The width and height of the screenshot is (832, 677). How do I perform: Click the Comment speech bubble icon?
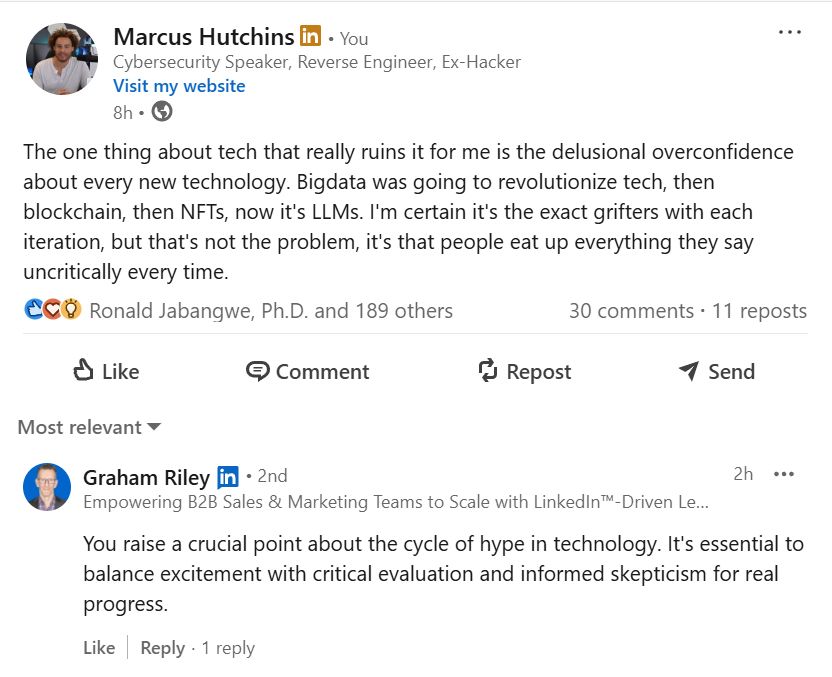(258, 371)
